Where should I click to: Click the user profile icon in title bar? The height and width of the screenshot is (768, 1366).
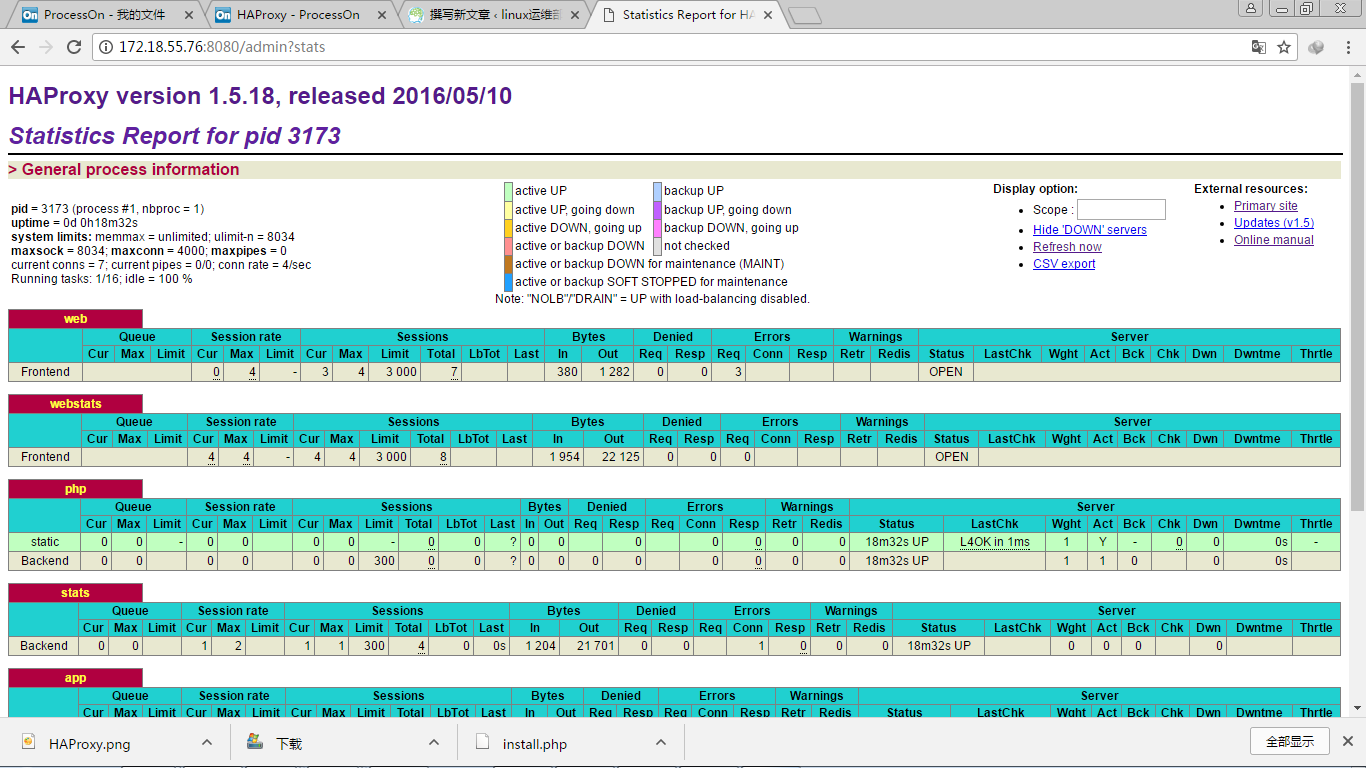(1251, 8)
